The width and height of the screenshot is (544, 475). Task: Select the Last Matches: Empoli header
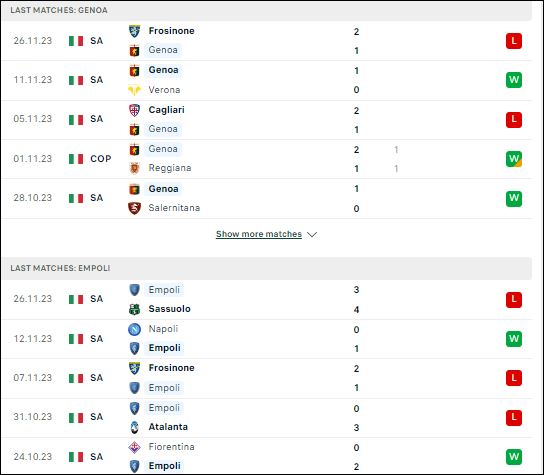(266, 268)
